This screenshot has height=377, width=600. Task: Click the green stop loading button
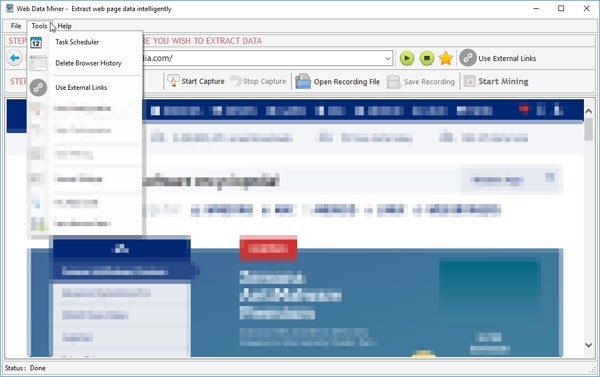click(x=427, y=58)
